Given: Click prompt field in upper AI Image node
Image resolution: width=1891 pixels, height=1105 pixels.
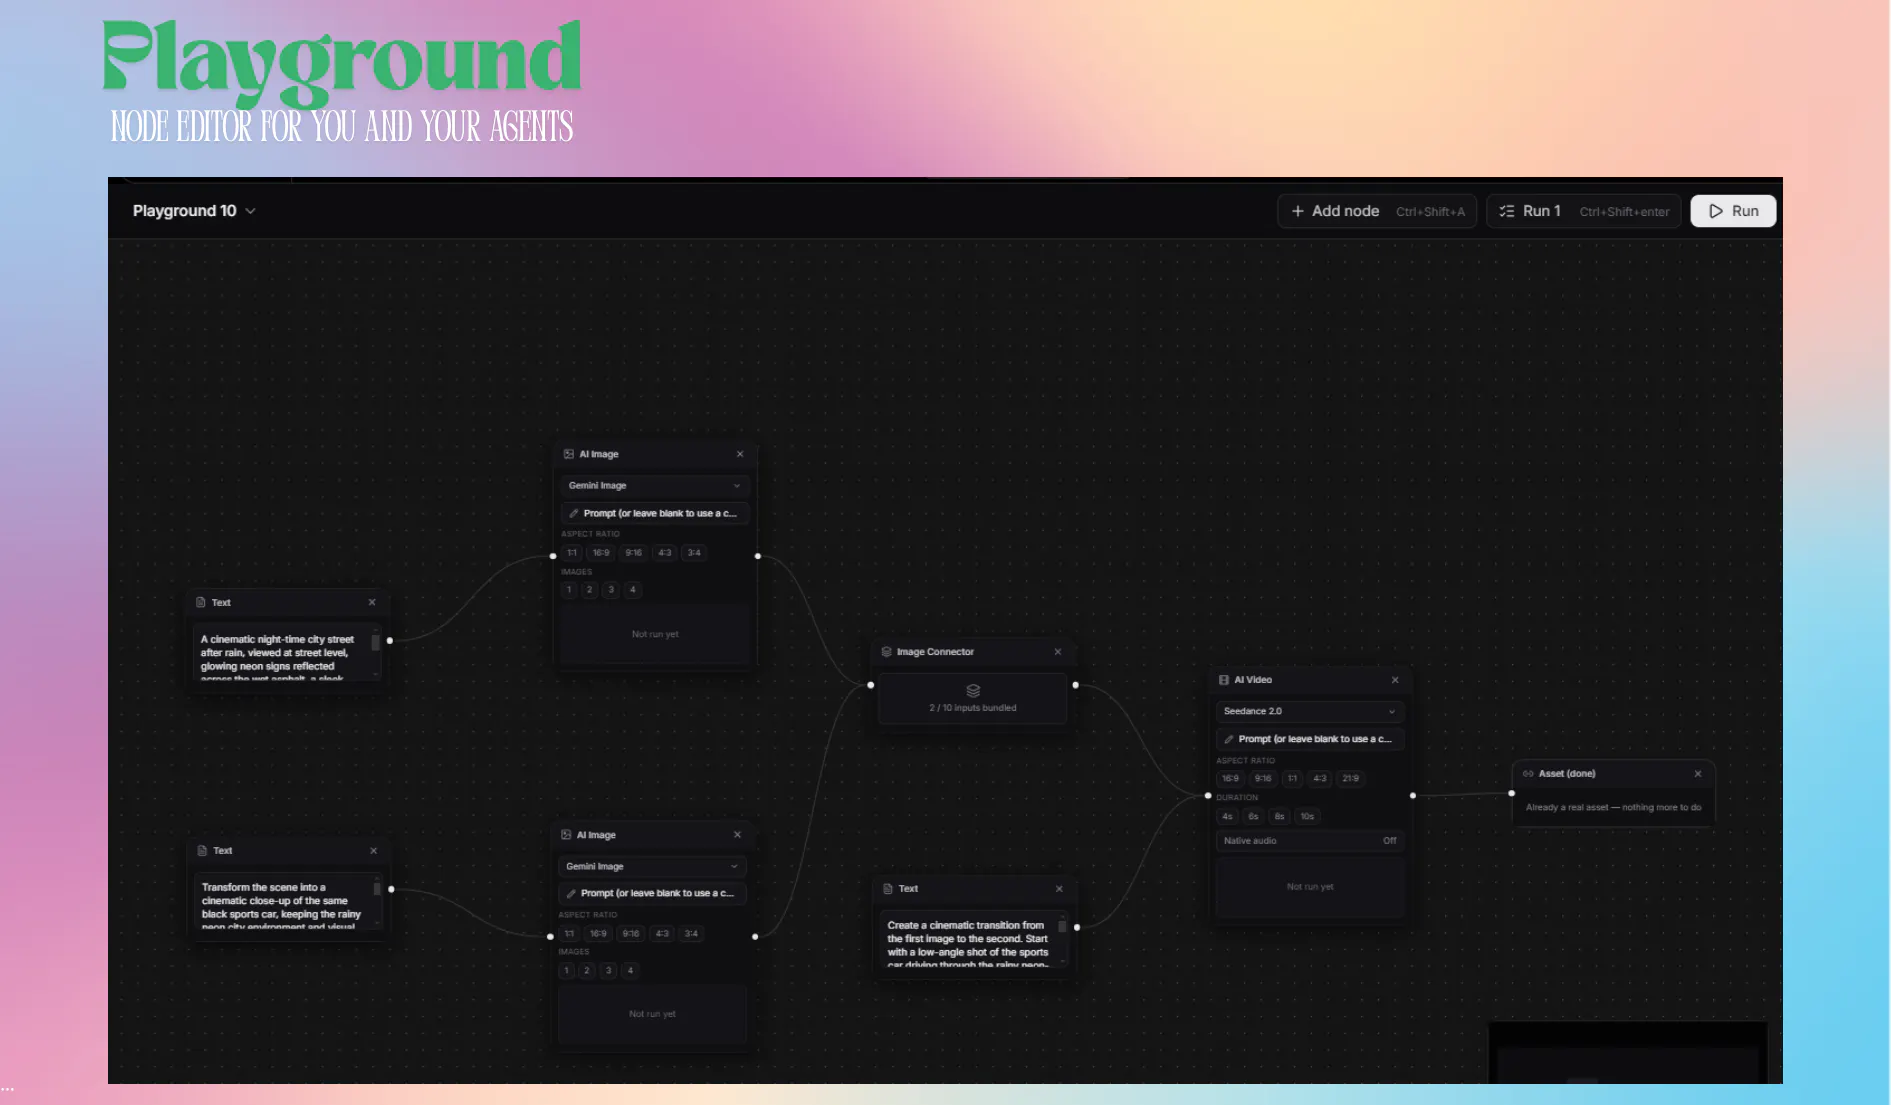Looking at the screenshot, I should (x=655, y=514).
